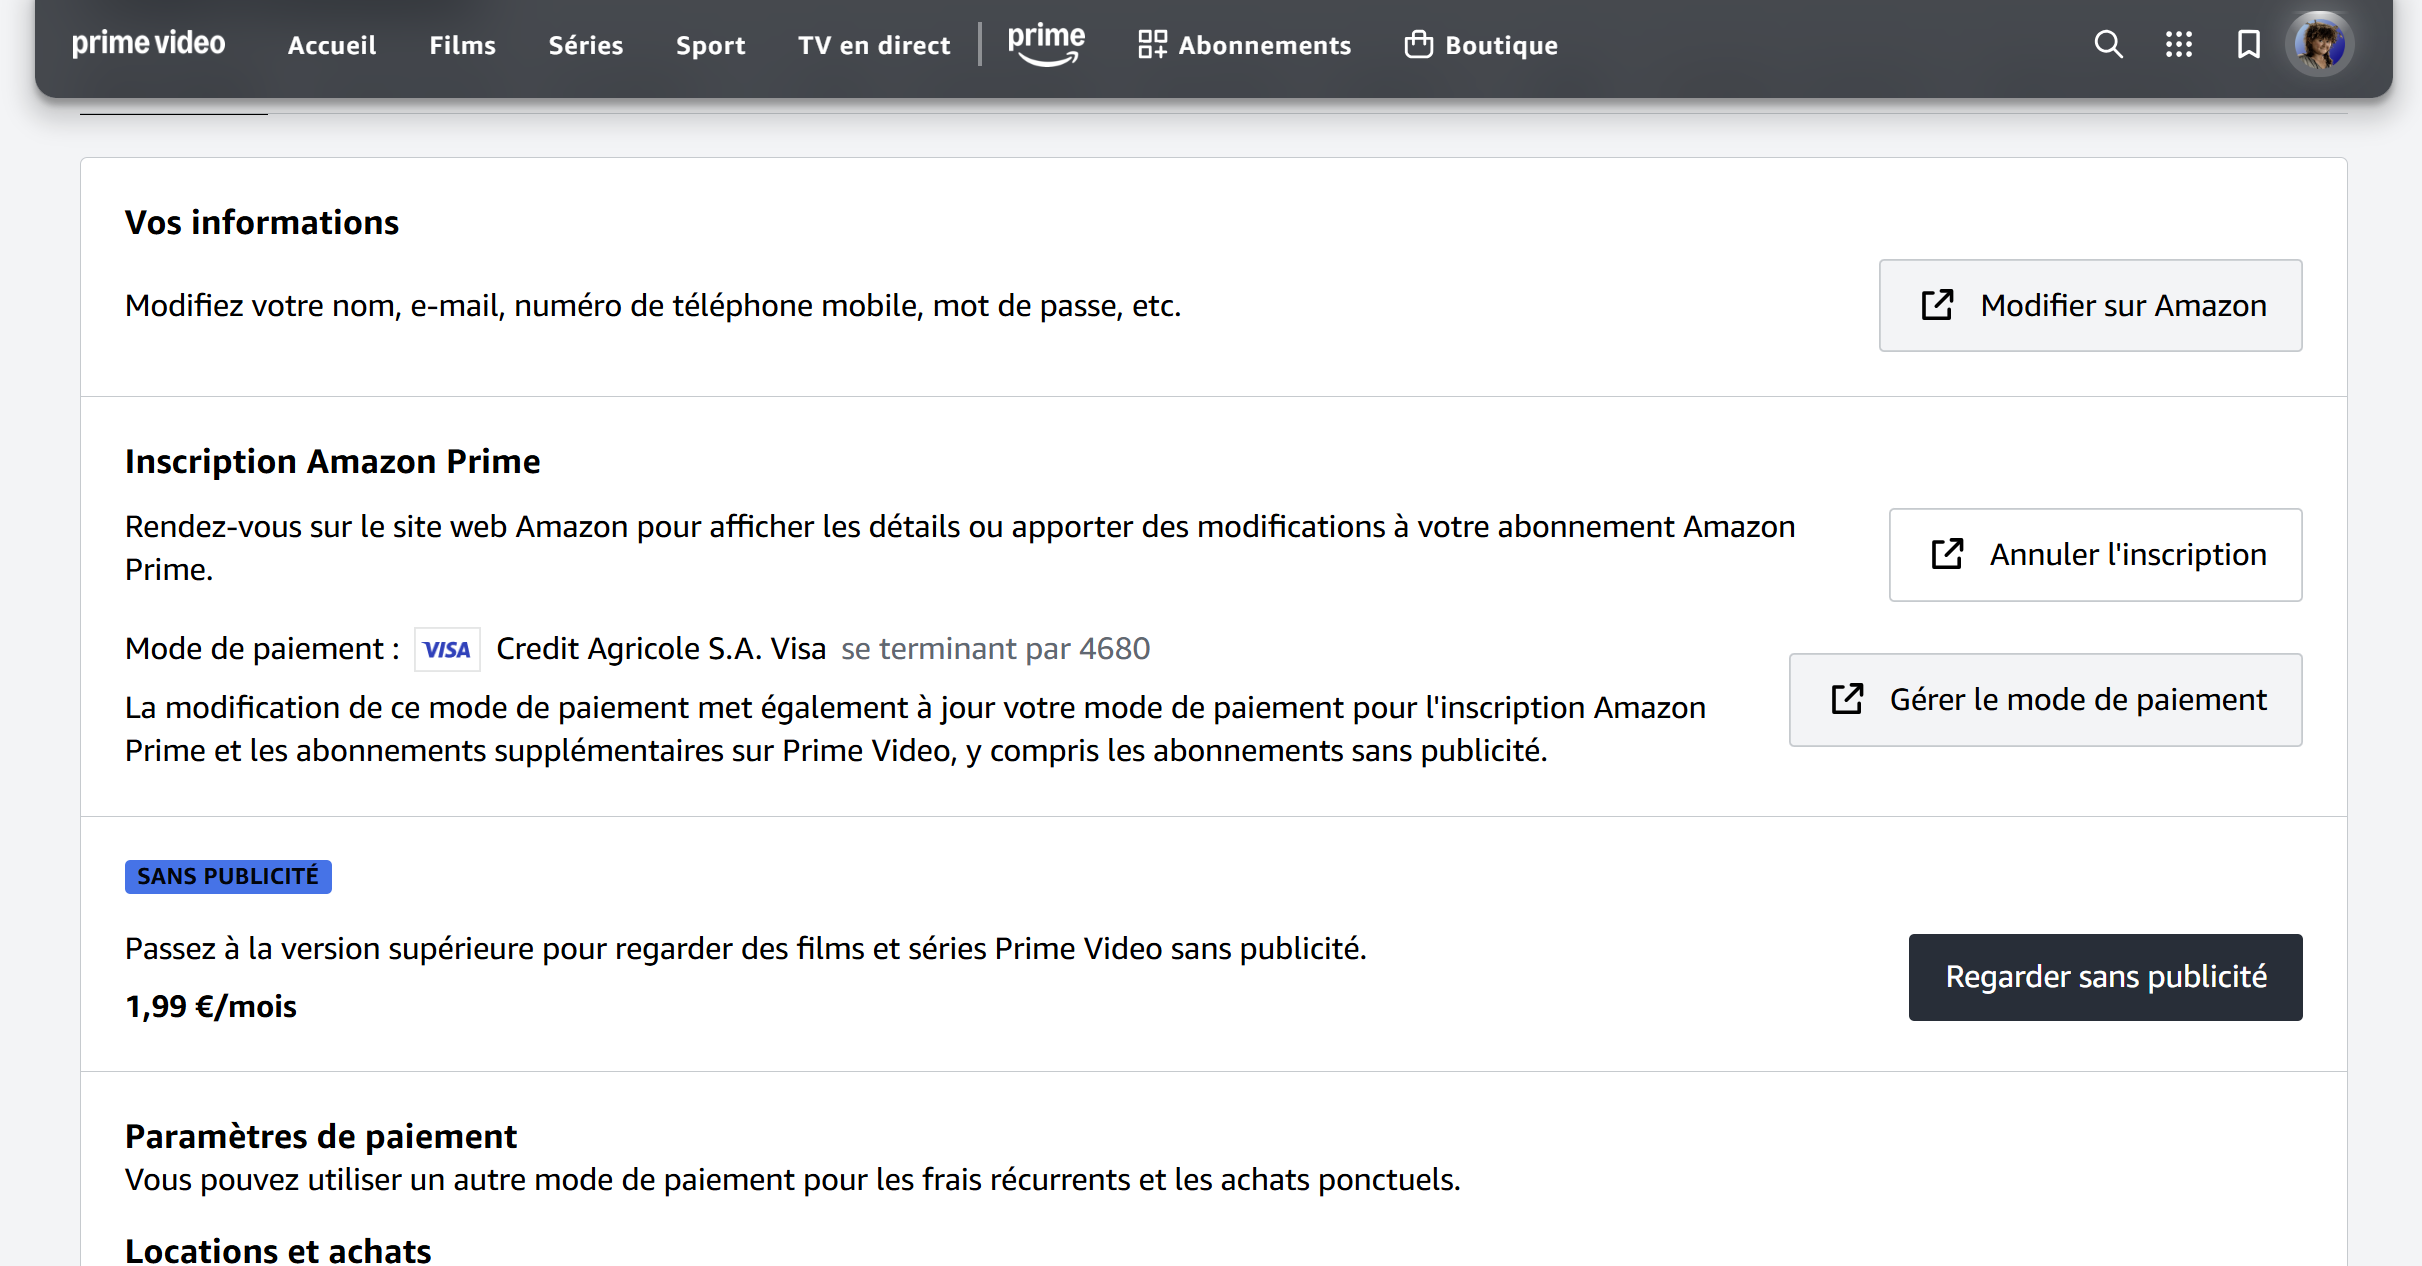Open the Séries menu
The width and height of the screenshot is (2422, 1266).
click(586, 46)
